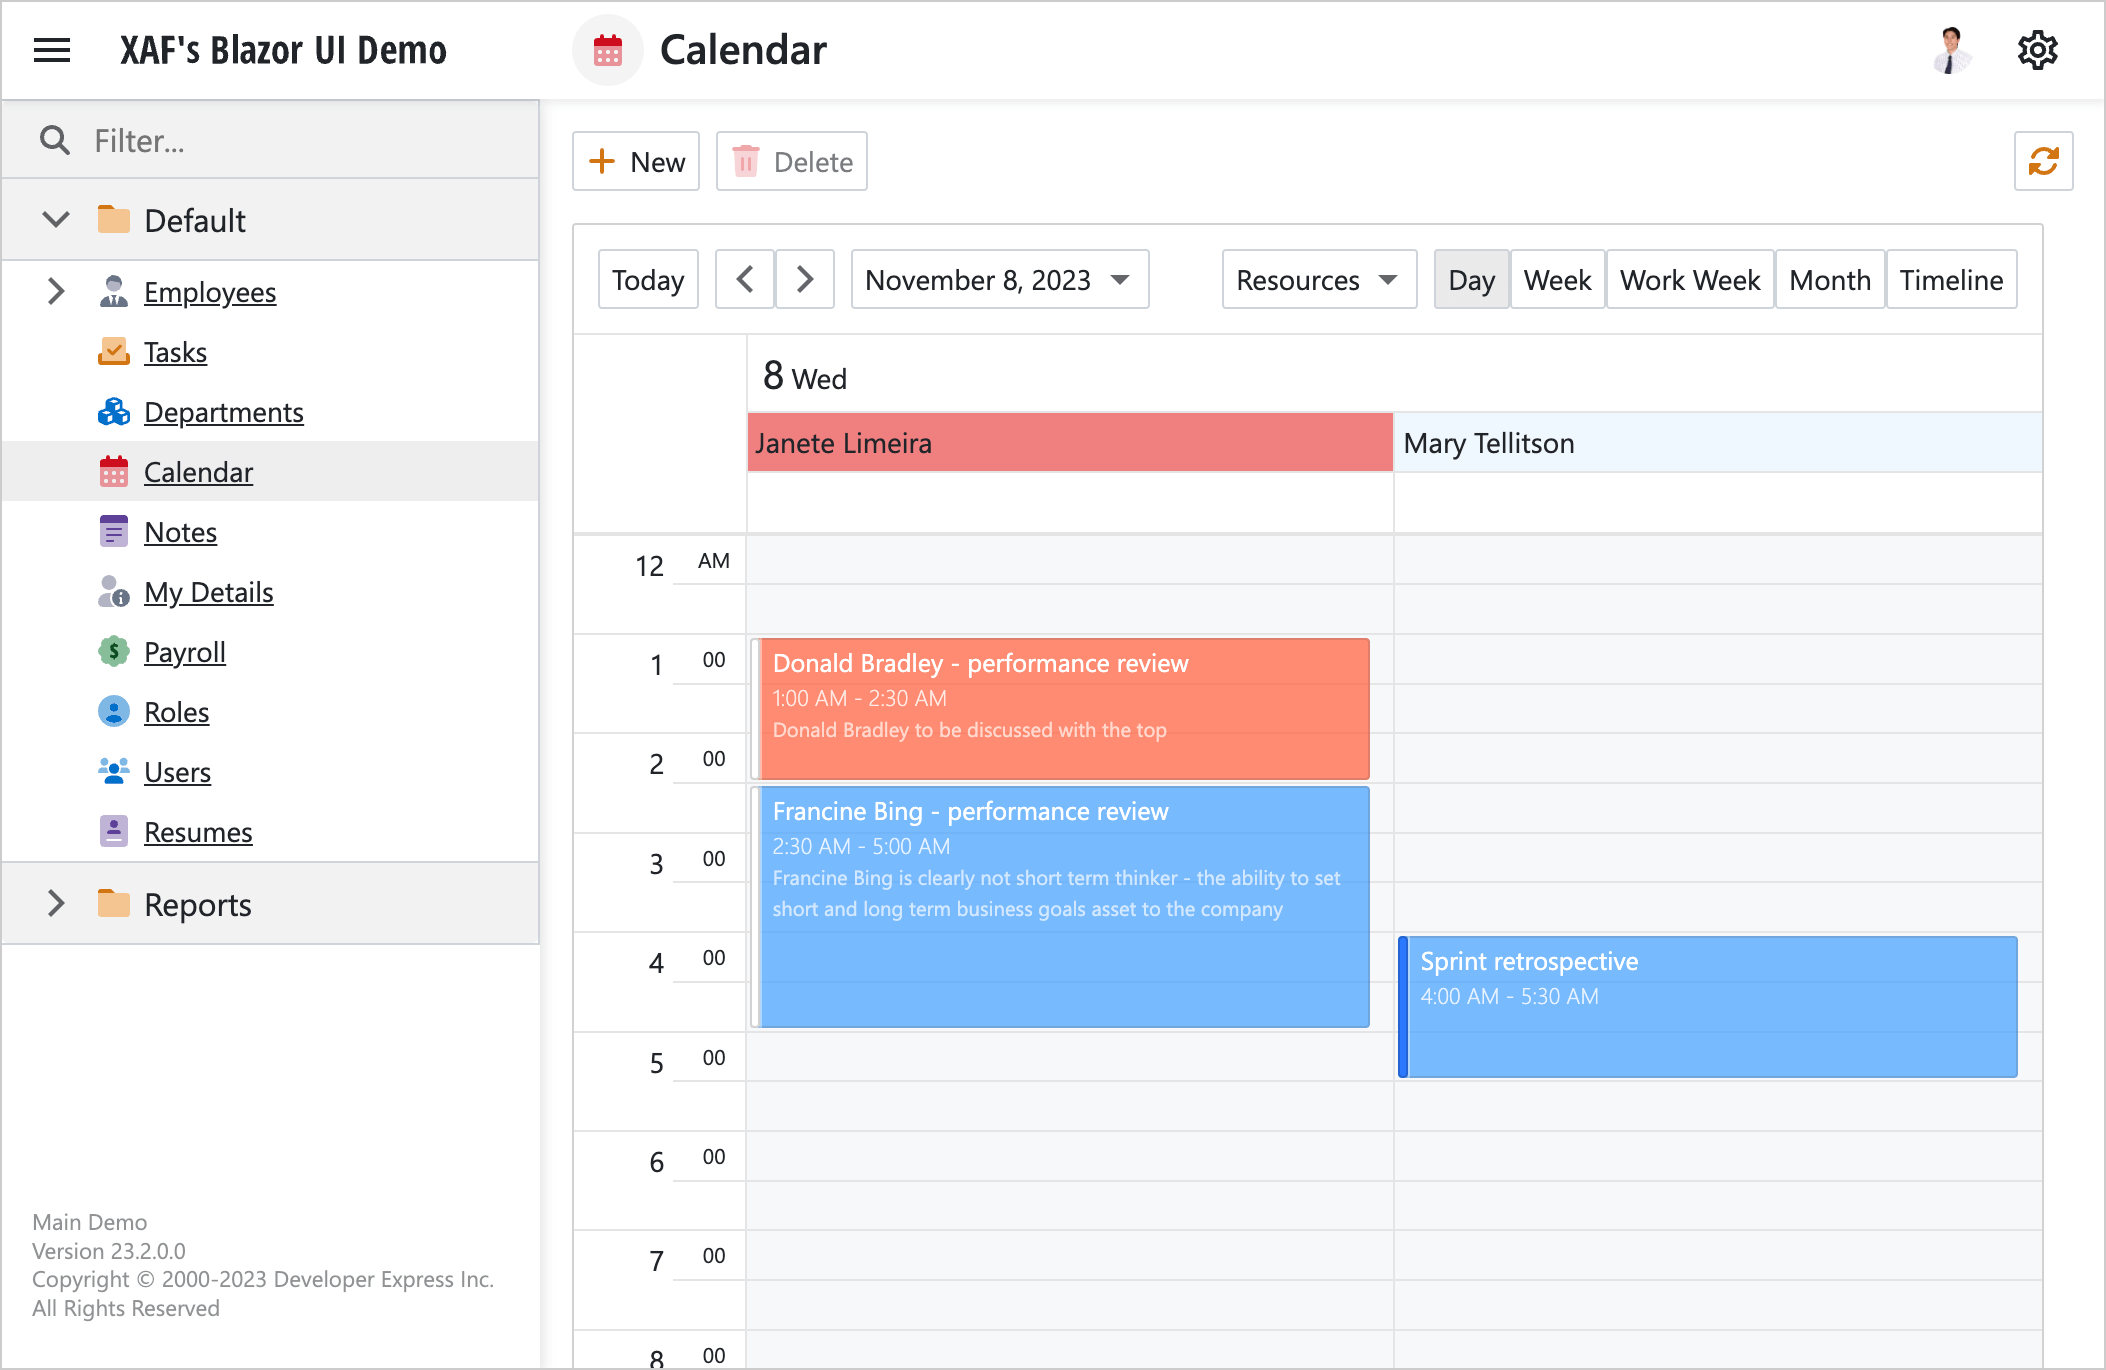
Task: Open the Employees navigation icon
Action: click(x=113, y=292)
